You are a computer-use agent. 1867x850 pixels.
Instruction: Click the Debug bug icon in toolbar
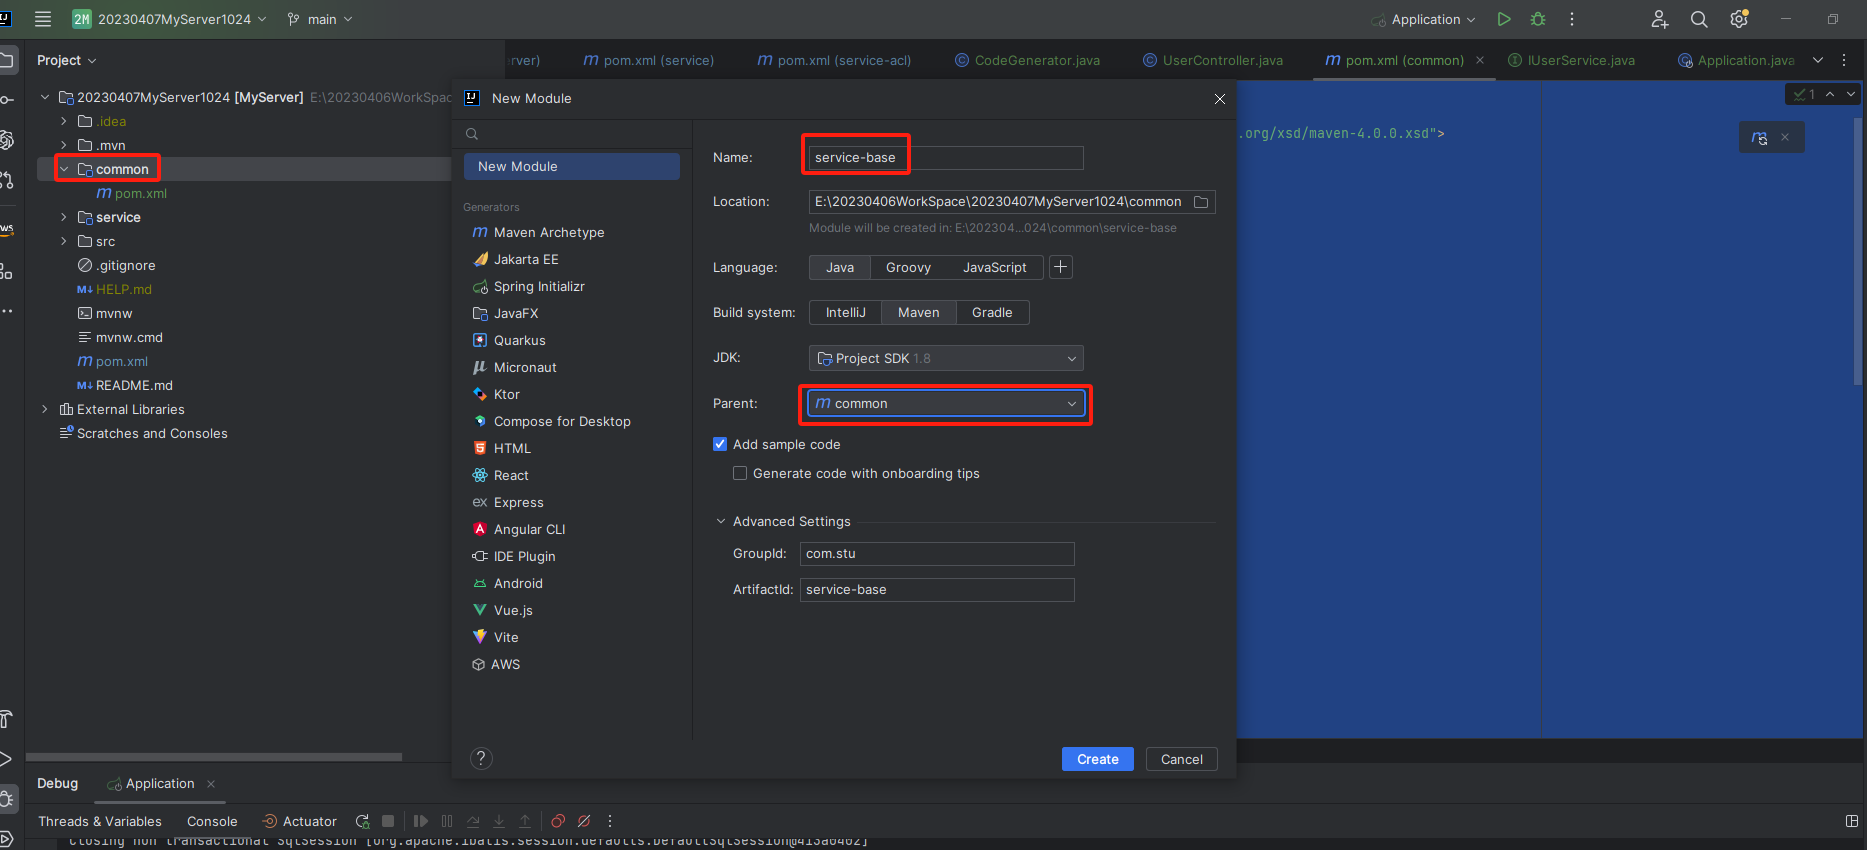click(x=1538, y=19)
